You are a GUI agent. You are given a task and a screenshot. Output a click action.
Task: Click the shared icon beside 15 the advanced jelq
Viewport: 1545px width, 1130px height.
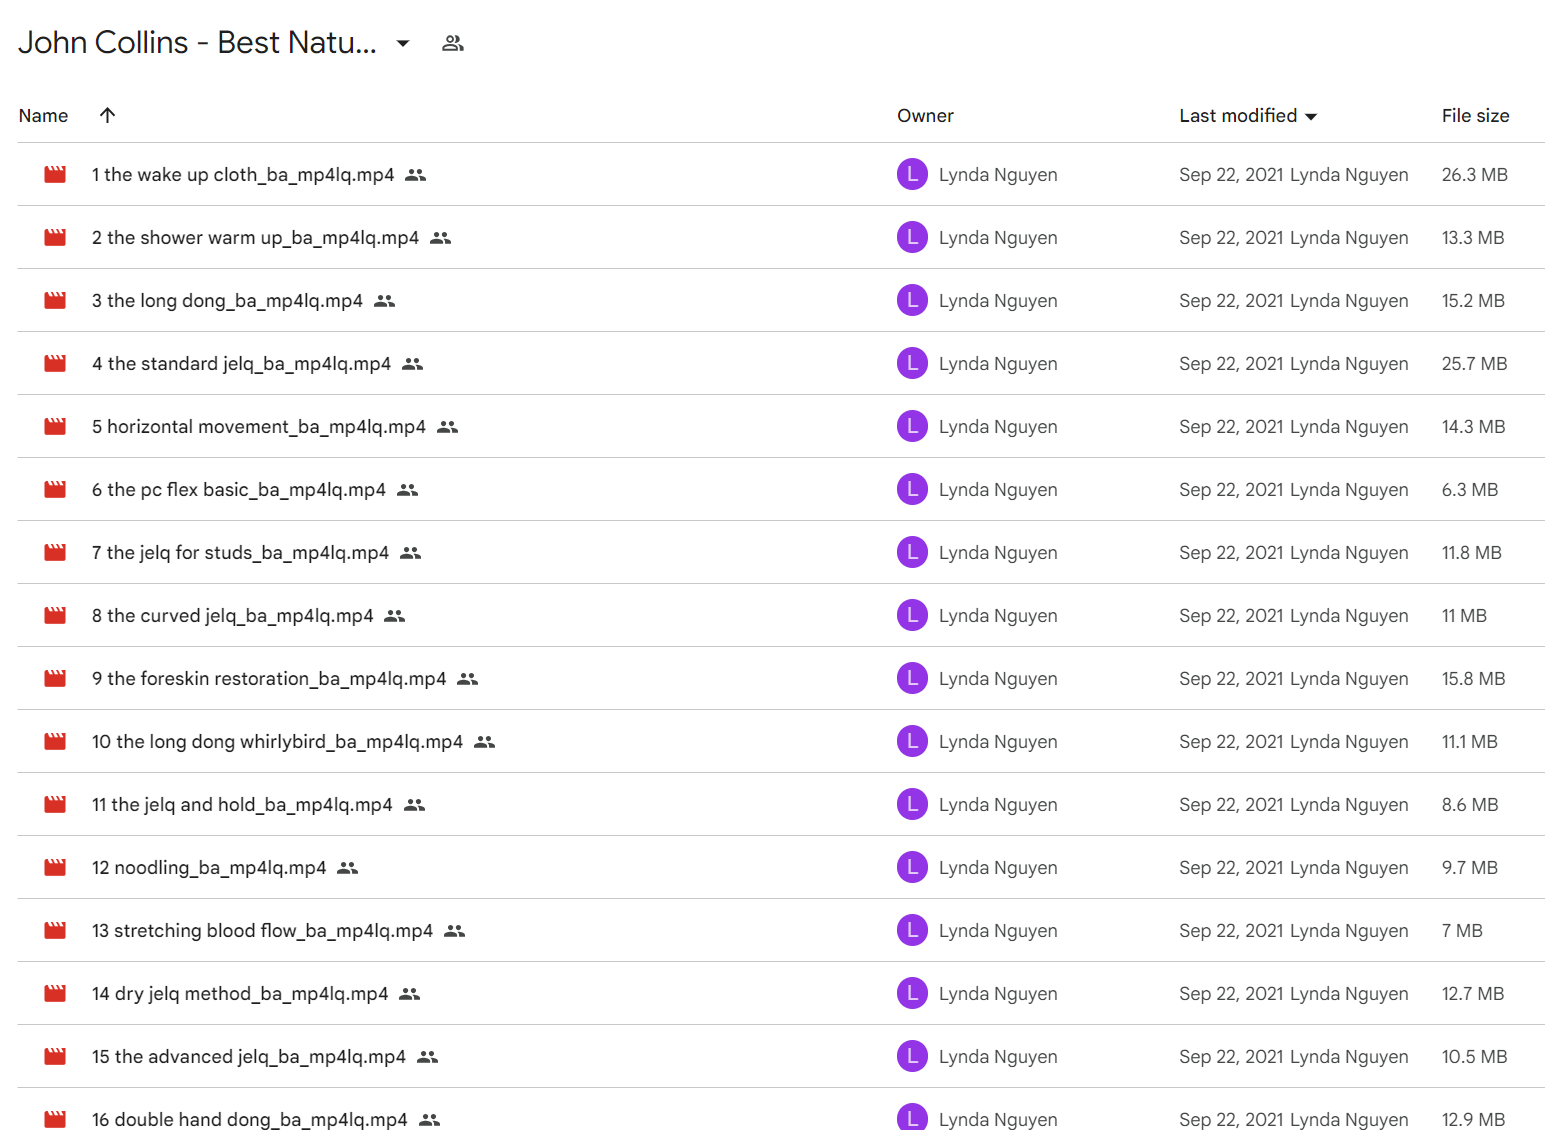coord(427,1057)
